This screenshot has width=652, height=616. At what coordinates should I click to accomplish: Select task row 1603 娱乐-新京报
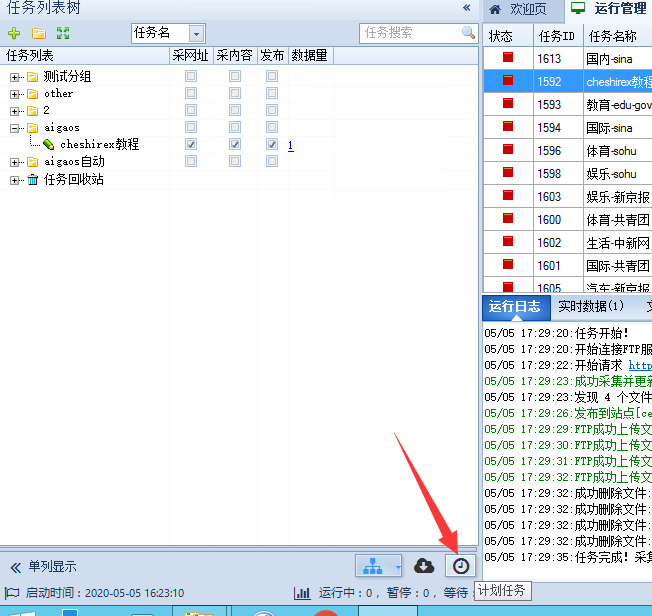[x=568, y=196]
